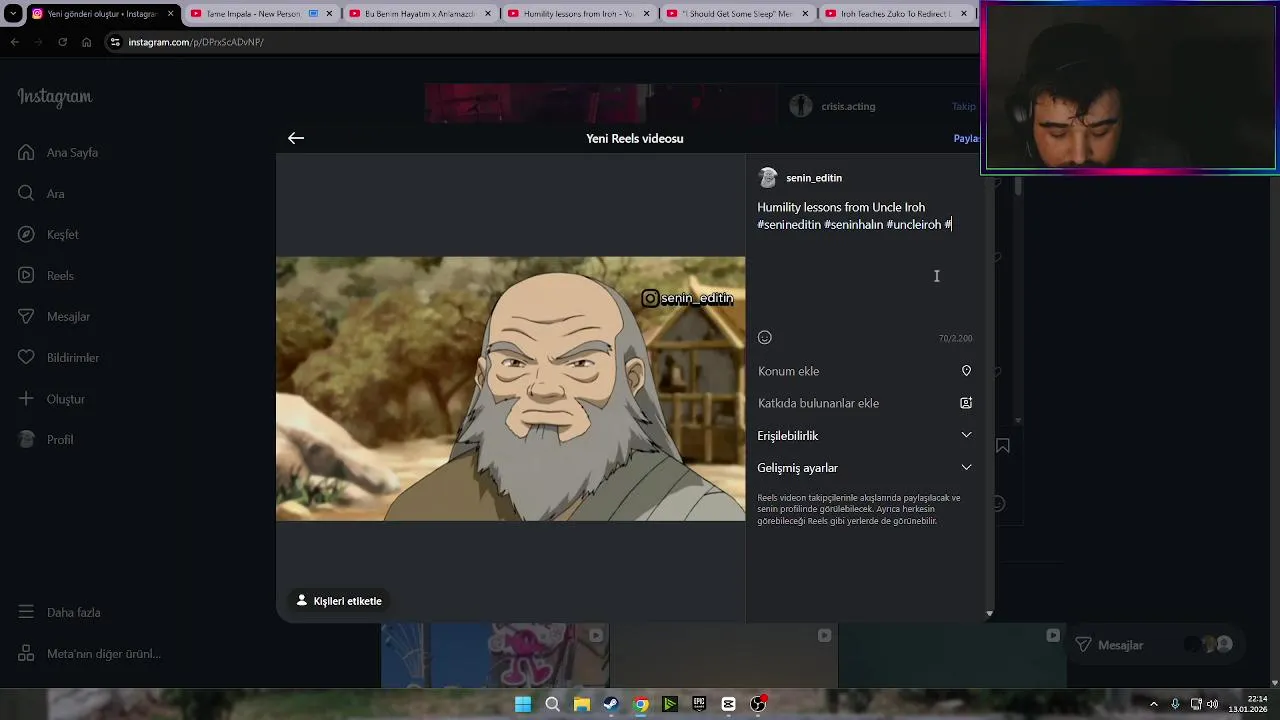Click the browser back arrow
Viewport: 1280px width, 720px height.
14,42
